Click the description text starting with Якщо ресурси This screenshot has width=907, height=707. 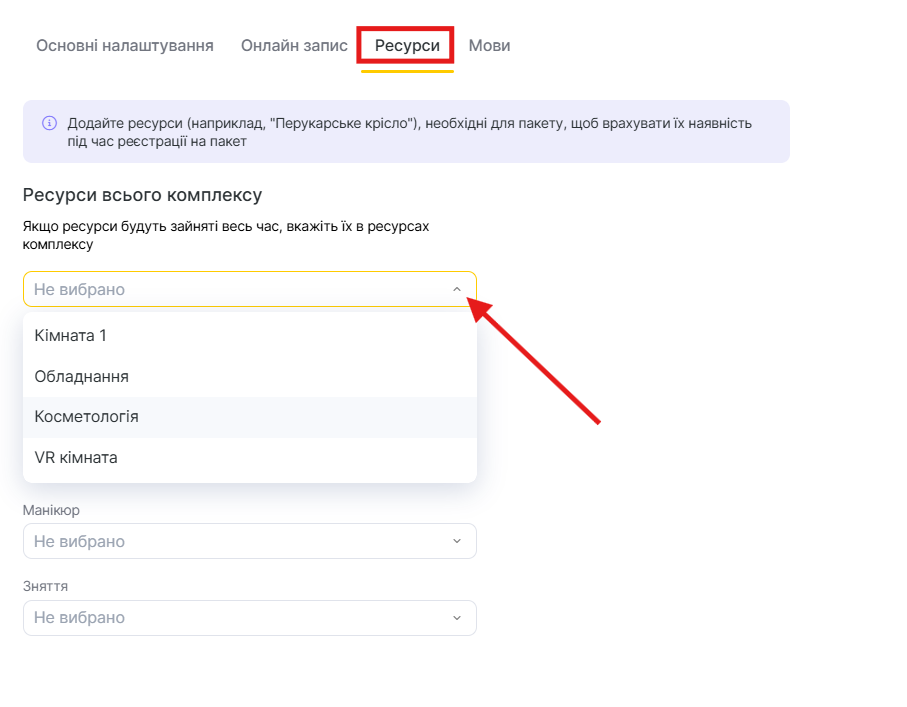(225, 235)
